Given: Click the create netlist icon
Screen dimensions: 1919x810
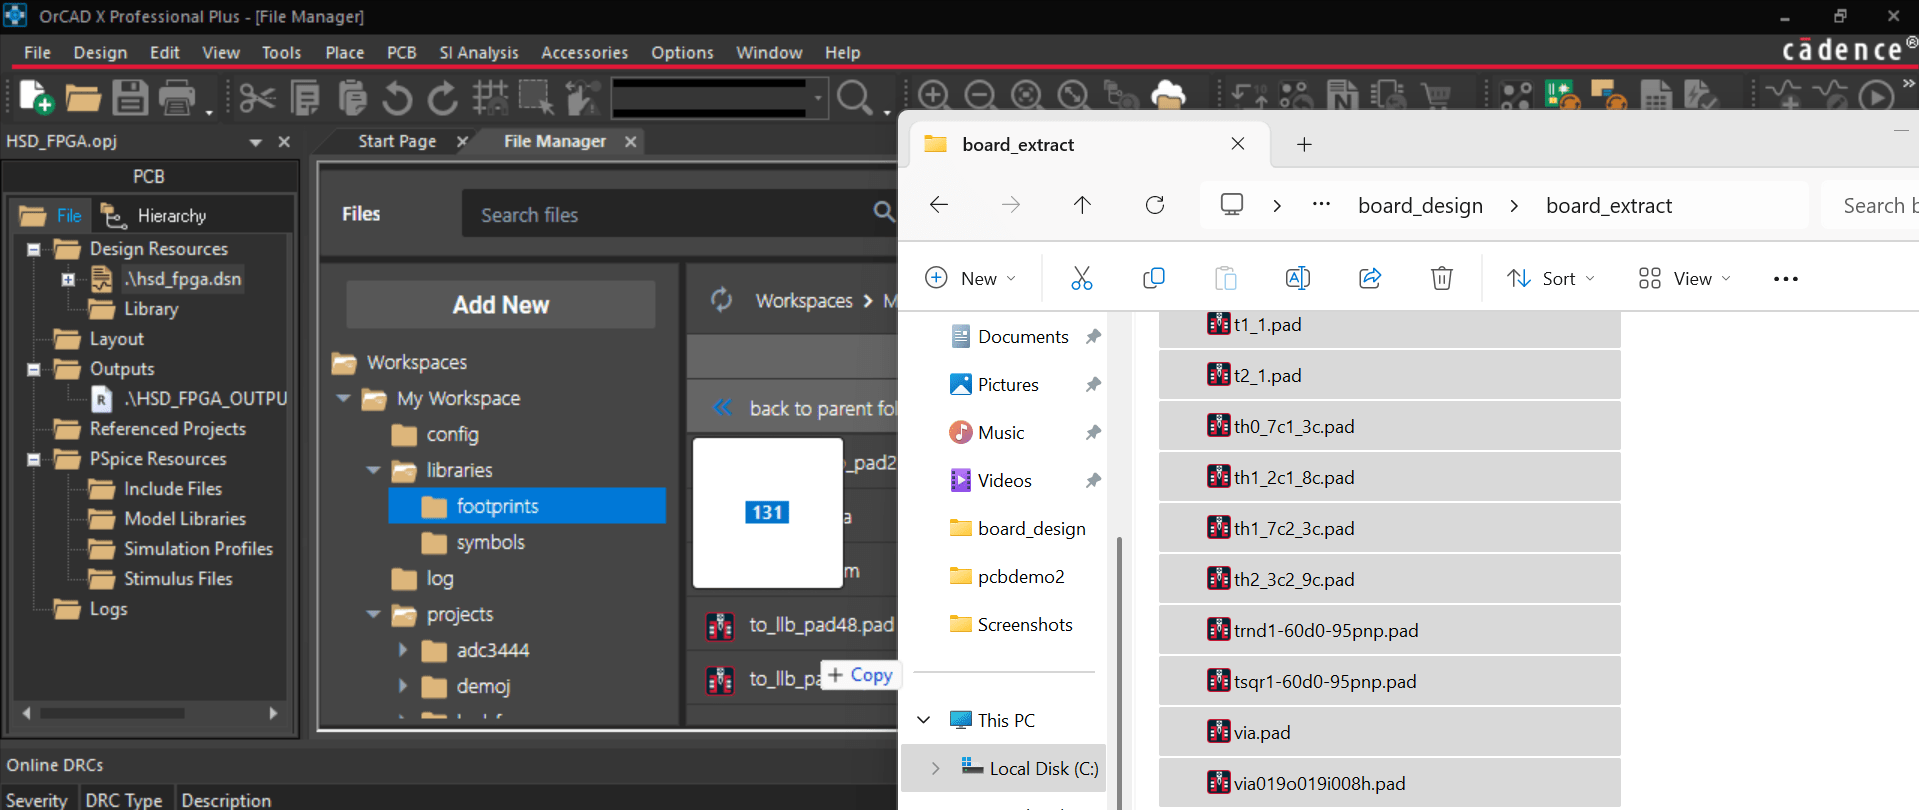Looking at the screenshot, I should [1343, 96].
